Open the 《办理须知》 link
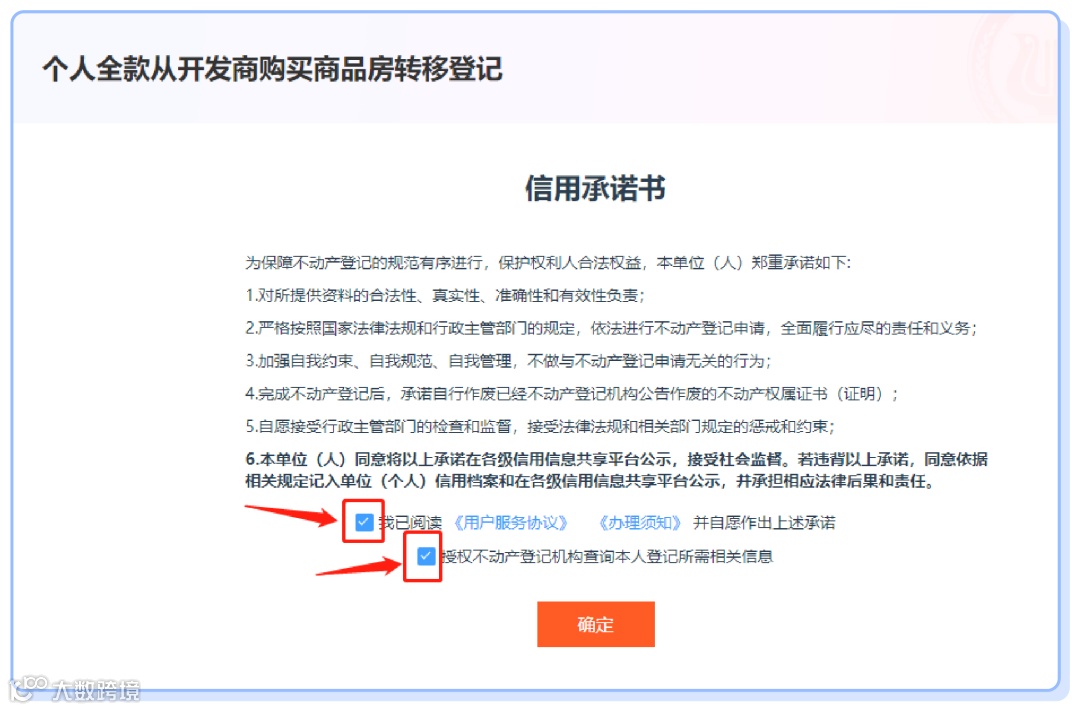This screenshot has width=1080, height=710. tap(640, 523)
